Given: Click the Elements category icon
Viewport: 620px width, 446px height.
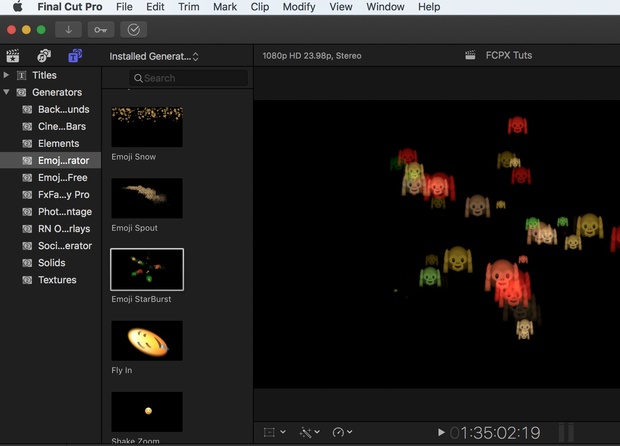Looking at the screenshot, I should click(27, 144).
